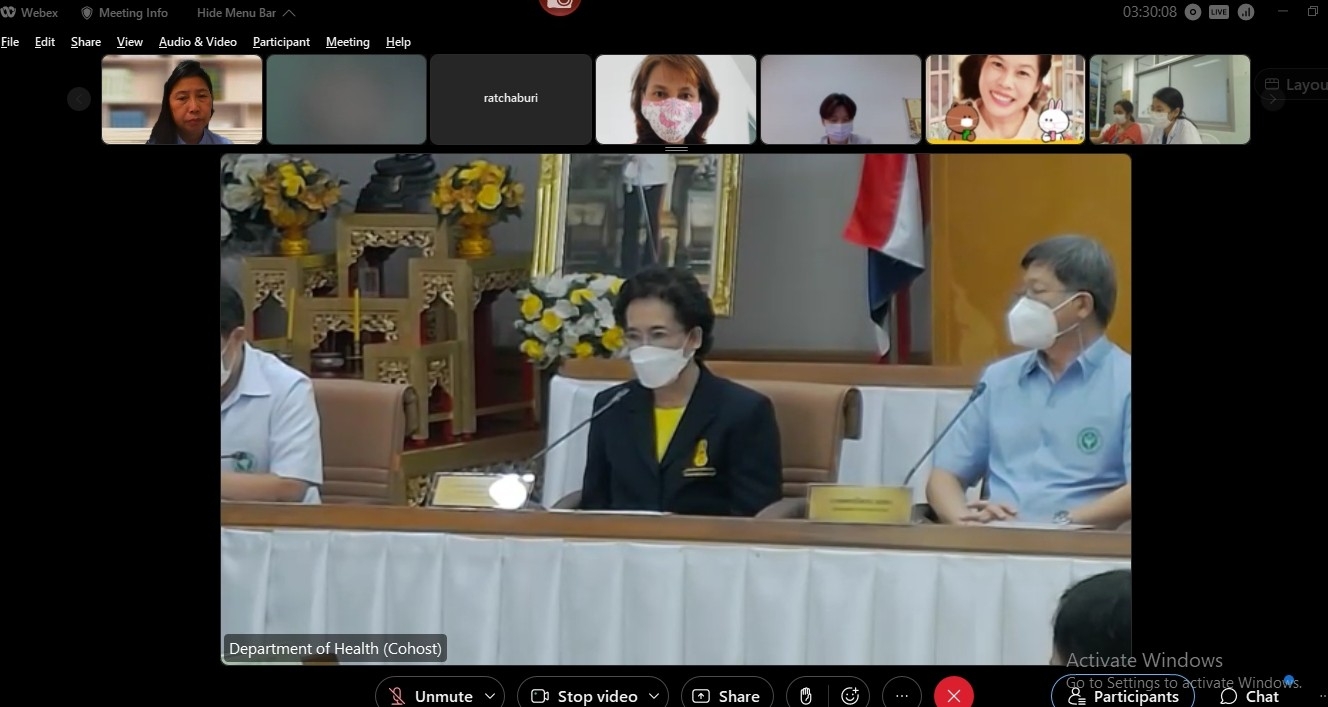1328x707 pixels.
Task: Click the thumbnail strip resize handle
Action: (x=676, y=149)
